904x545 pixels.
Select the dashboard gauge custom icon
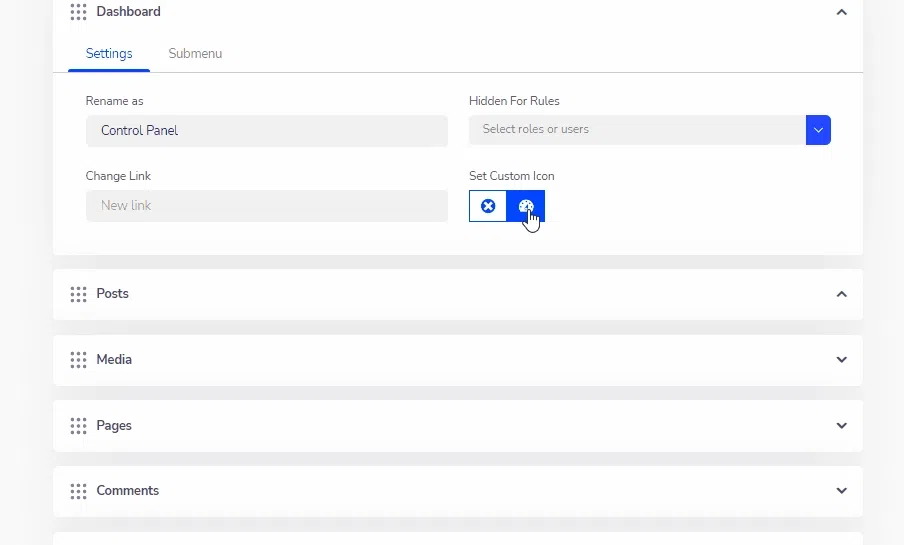526,206
